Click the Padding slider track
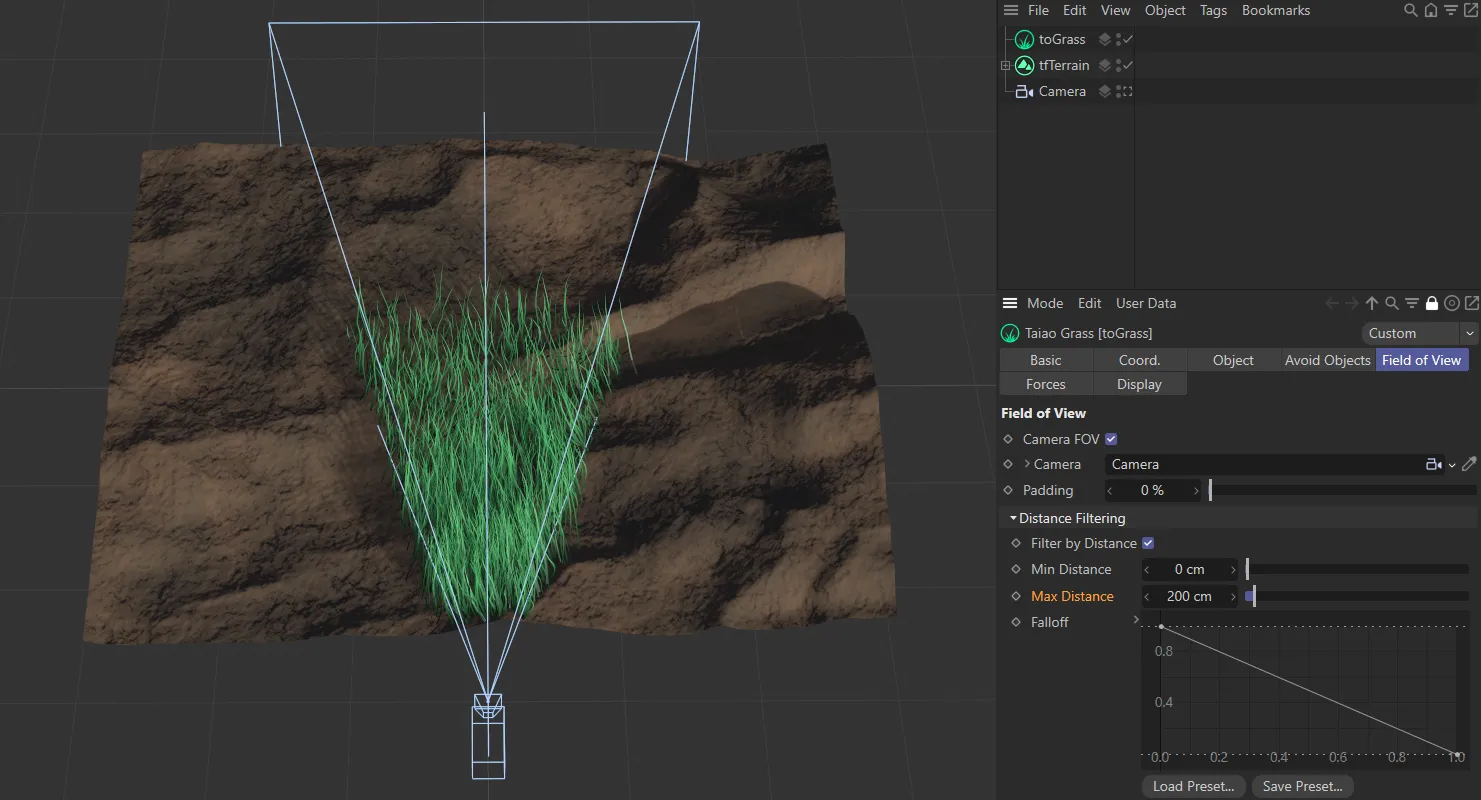The width and height of the screenshot is (1481, 800). [x=1342, y=490]
